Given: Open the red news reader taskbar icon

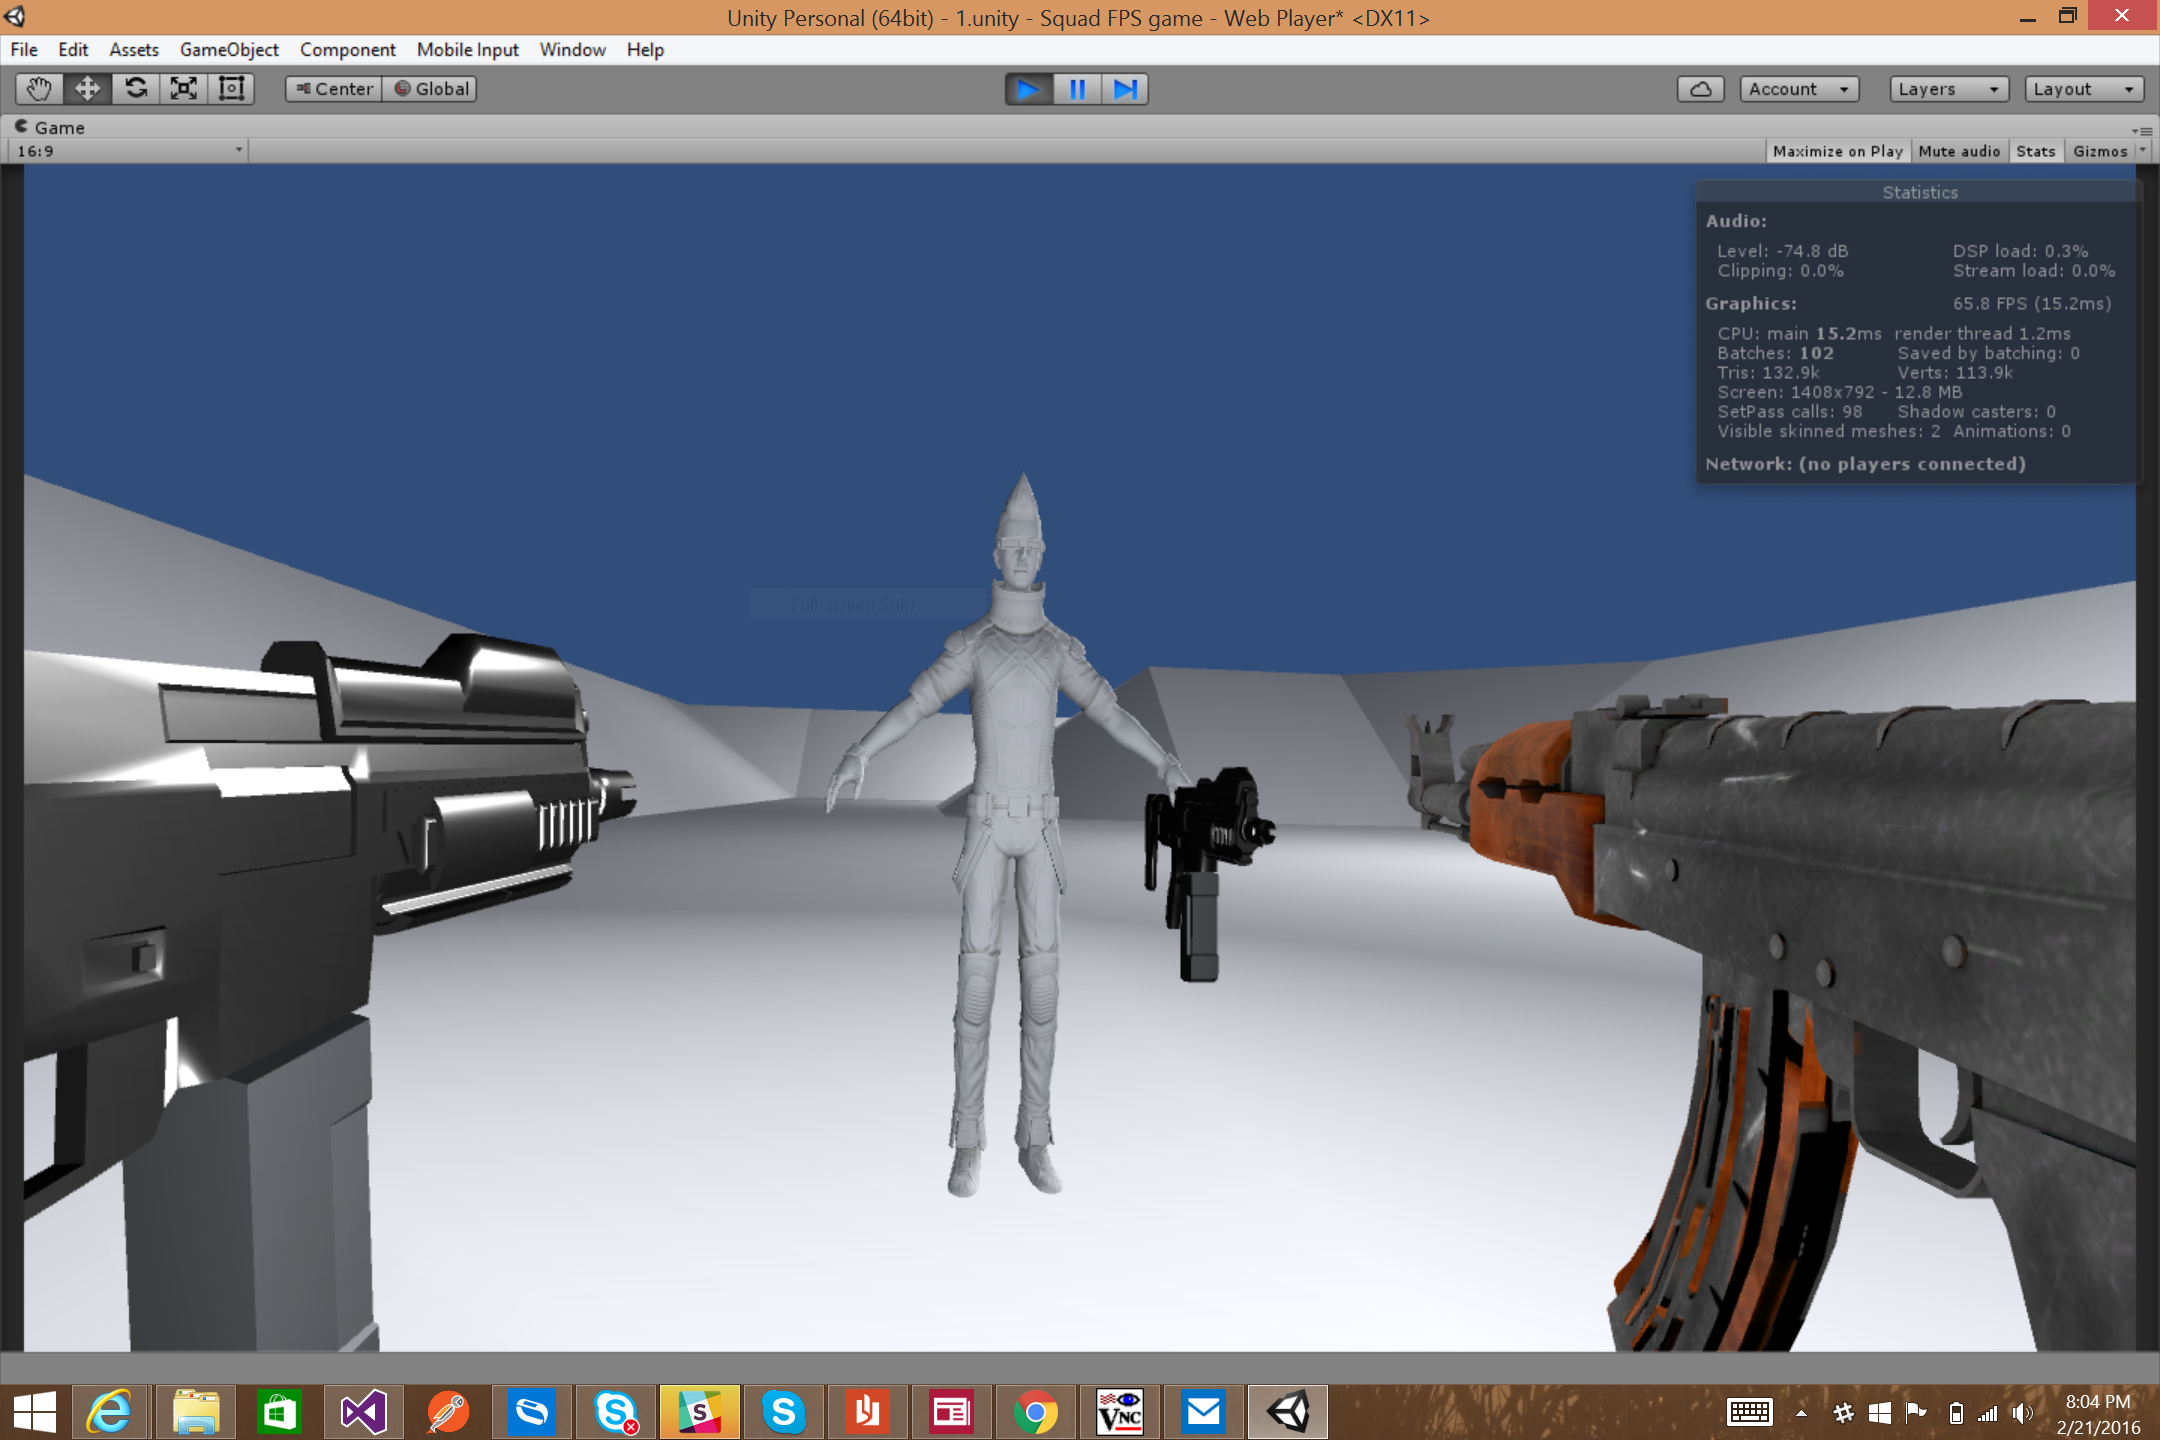Looking at the screenshot, I should tap(951, 1412).
